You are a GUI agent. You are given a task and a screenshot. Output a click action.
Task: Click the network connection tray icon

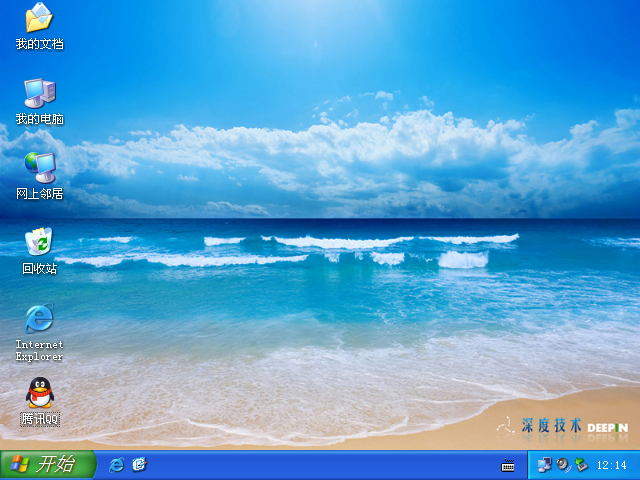coord(545,465)
